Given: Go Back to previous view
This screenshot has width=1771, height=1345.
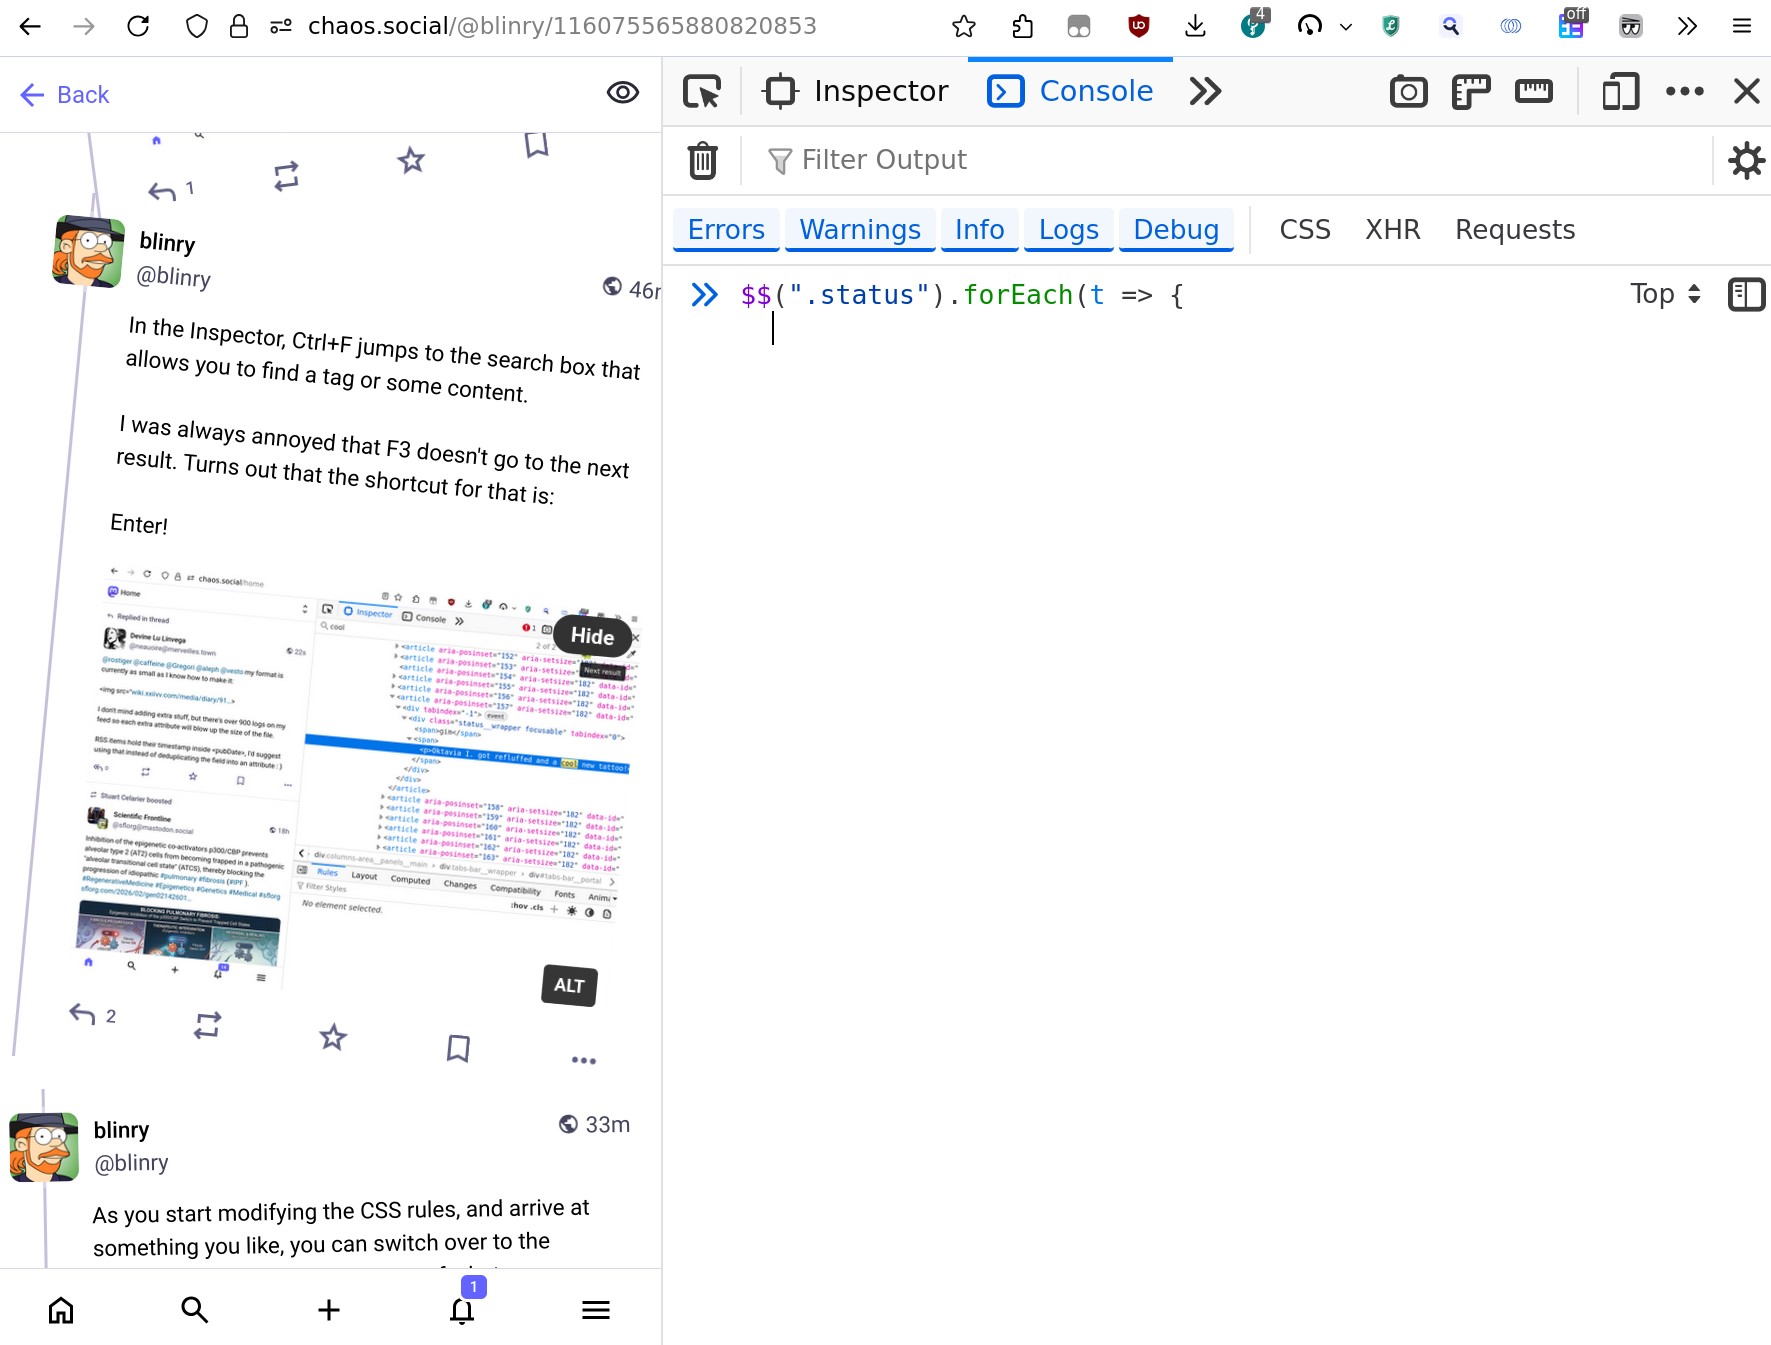Looking at the screenshot, I should pyautogui.click(x=65, y=95).
